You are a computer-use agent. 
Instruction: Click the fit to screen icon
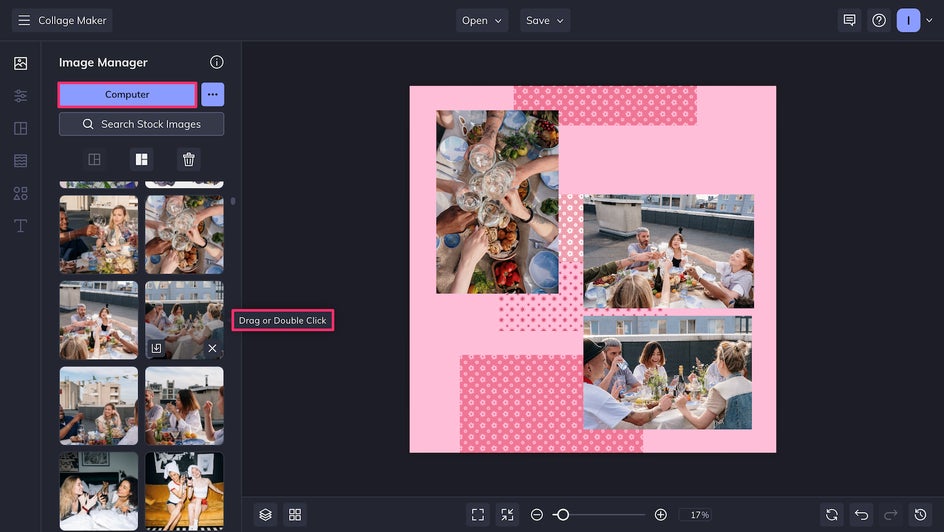click(x=478, y=515)
